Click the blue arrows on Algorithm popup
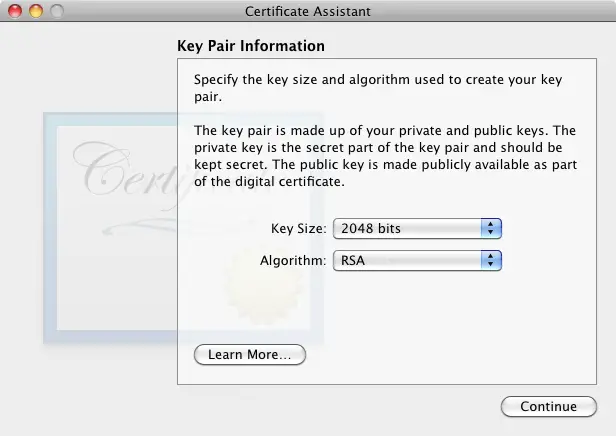 point(491,261)
